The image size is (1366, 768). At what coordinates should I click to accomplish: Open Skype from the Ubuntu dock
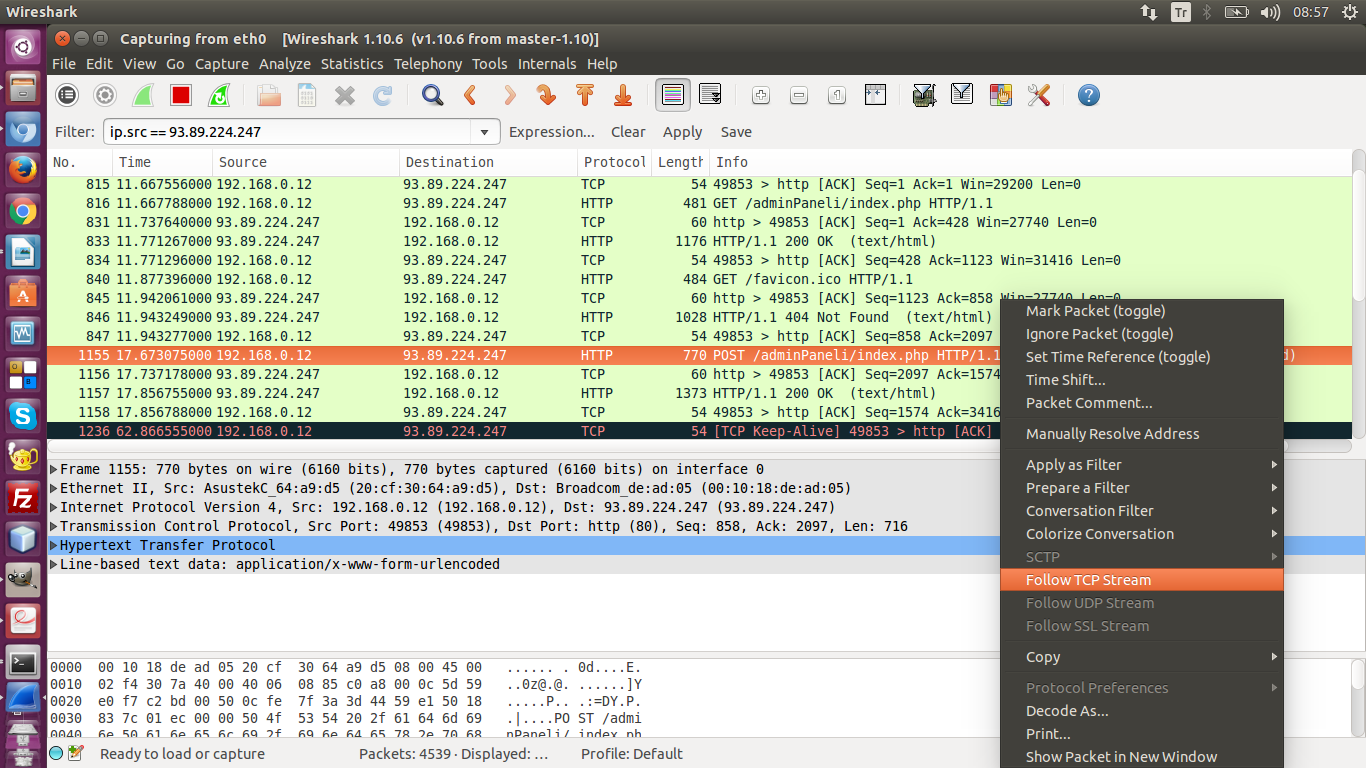[22, 415]
